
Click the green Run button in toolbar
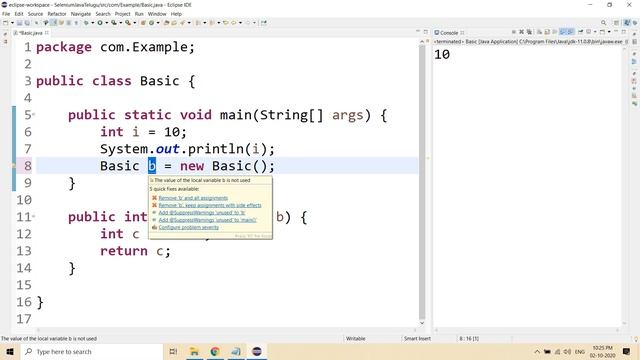point(100,23)
